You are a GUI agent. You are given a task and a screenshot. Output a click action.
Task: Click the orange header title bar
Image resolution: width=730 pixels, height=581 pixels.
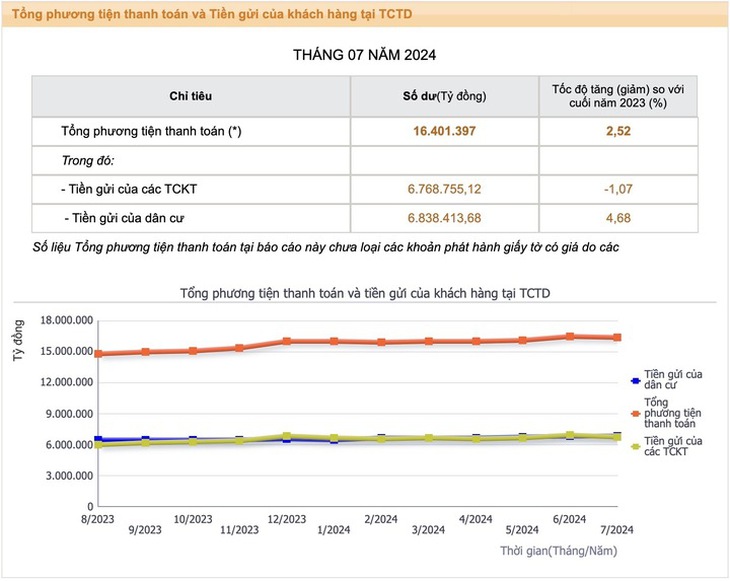tap(365, 14)
